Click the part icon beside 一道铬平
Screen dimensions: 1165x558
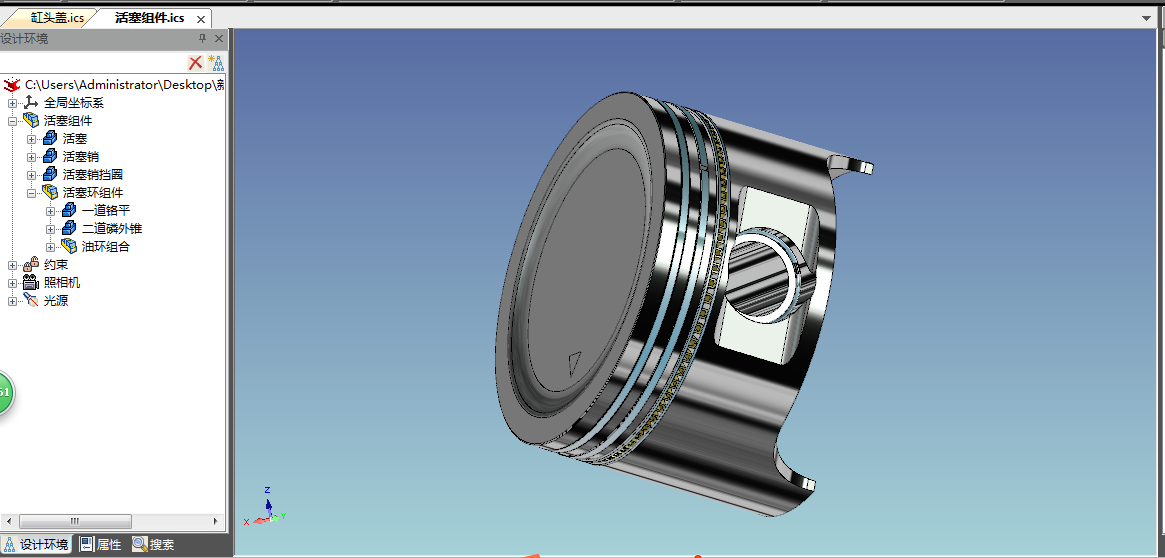69,210
